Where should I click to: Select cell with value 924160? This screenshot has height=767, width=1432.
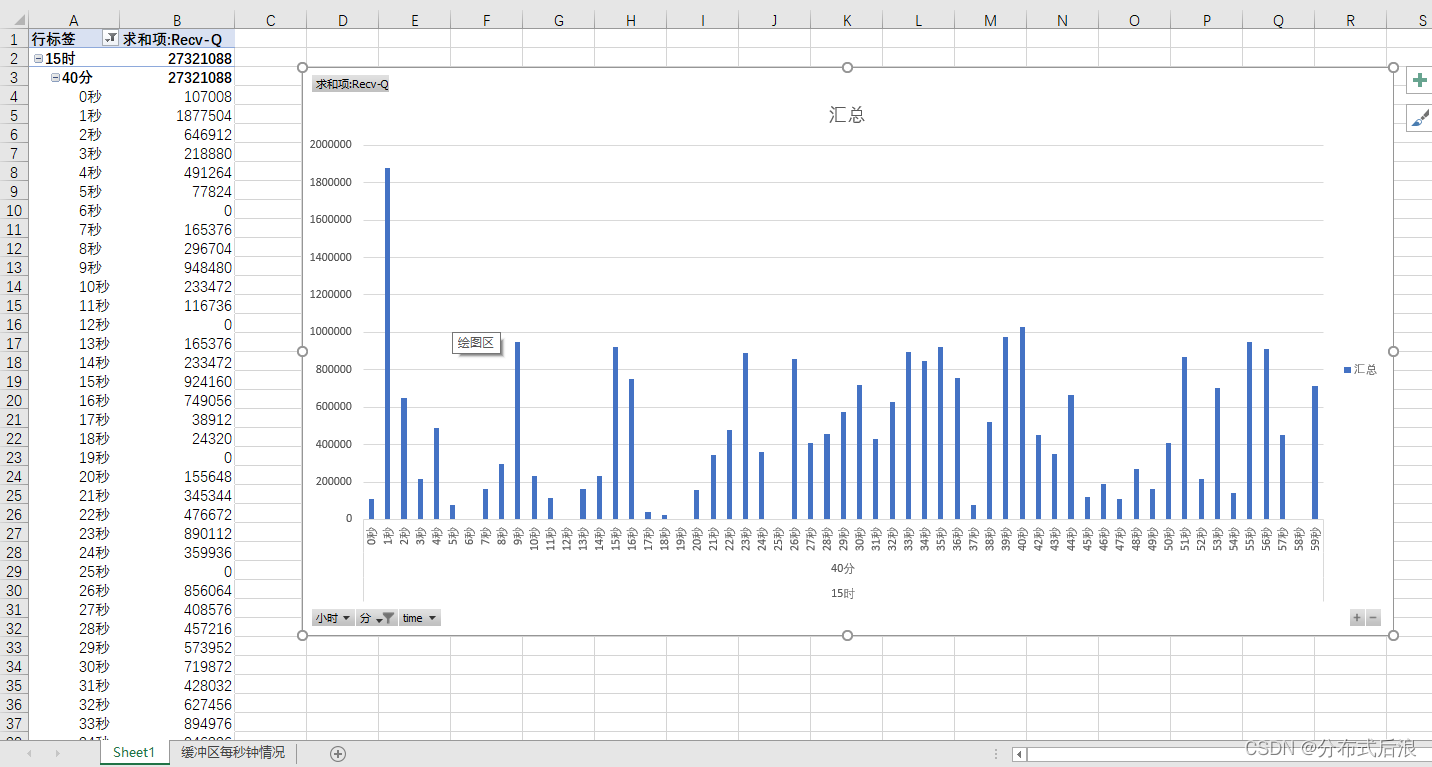[177, 381]
